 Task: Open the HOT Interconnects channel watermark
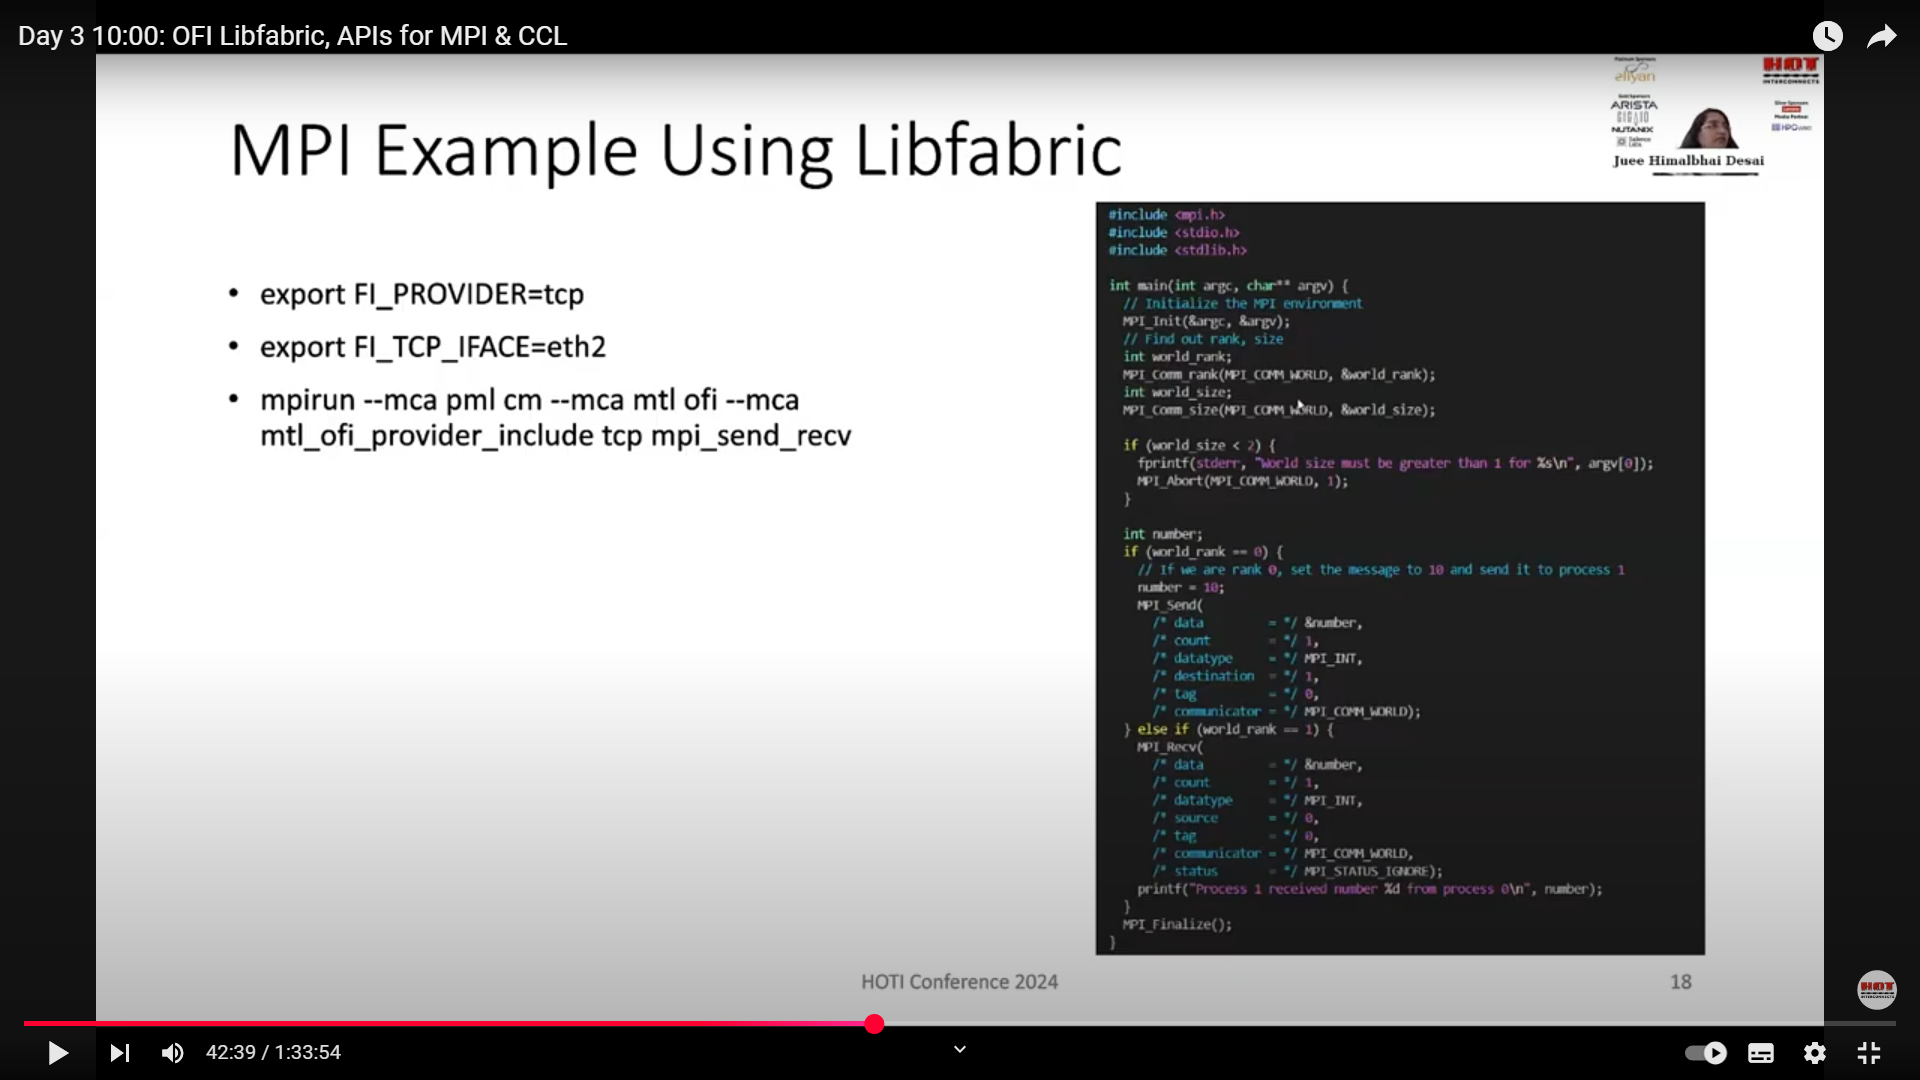point(1877,989)
